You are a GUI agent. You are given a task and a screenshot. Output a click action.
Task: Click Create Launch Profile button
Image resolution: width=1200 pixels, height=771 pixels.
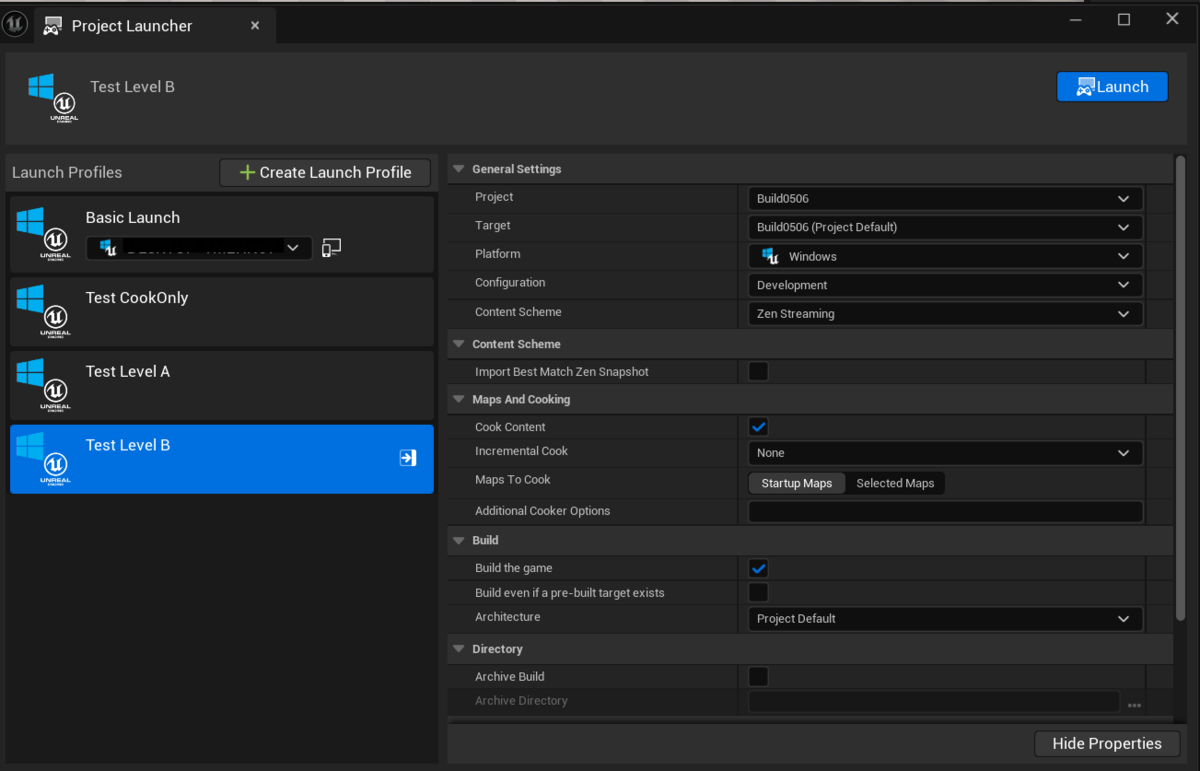tap(325, 172)
